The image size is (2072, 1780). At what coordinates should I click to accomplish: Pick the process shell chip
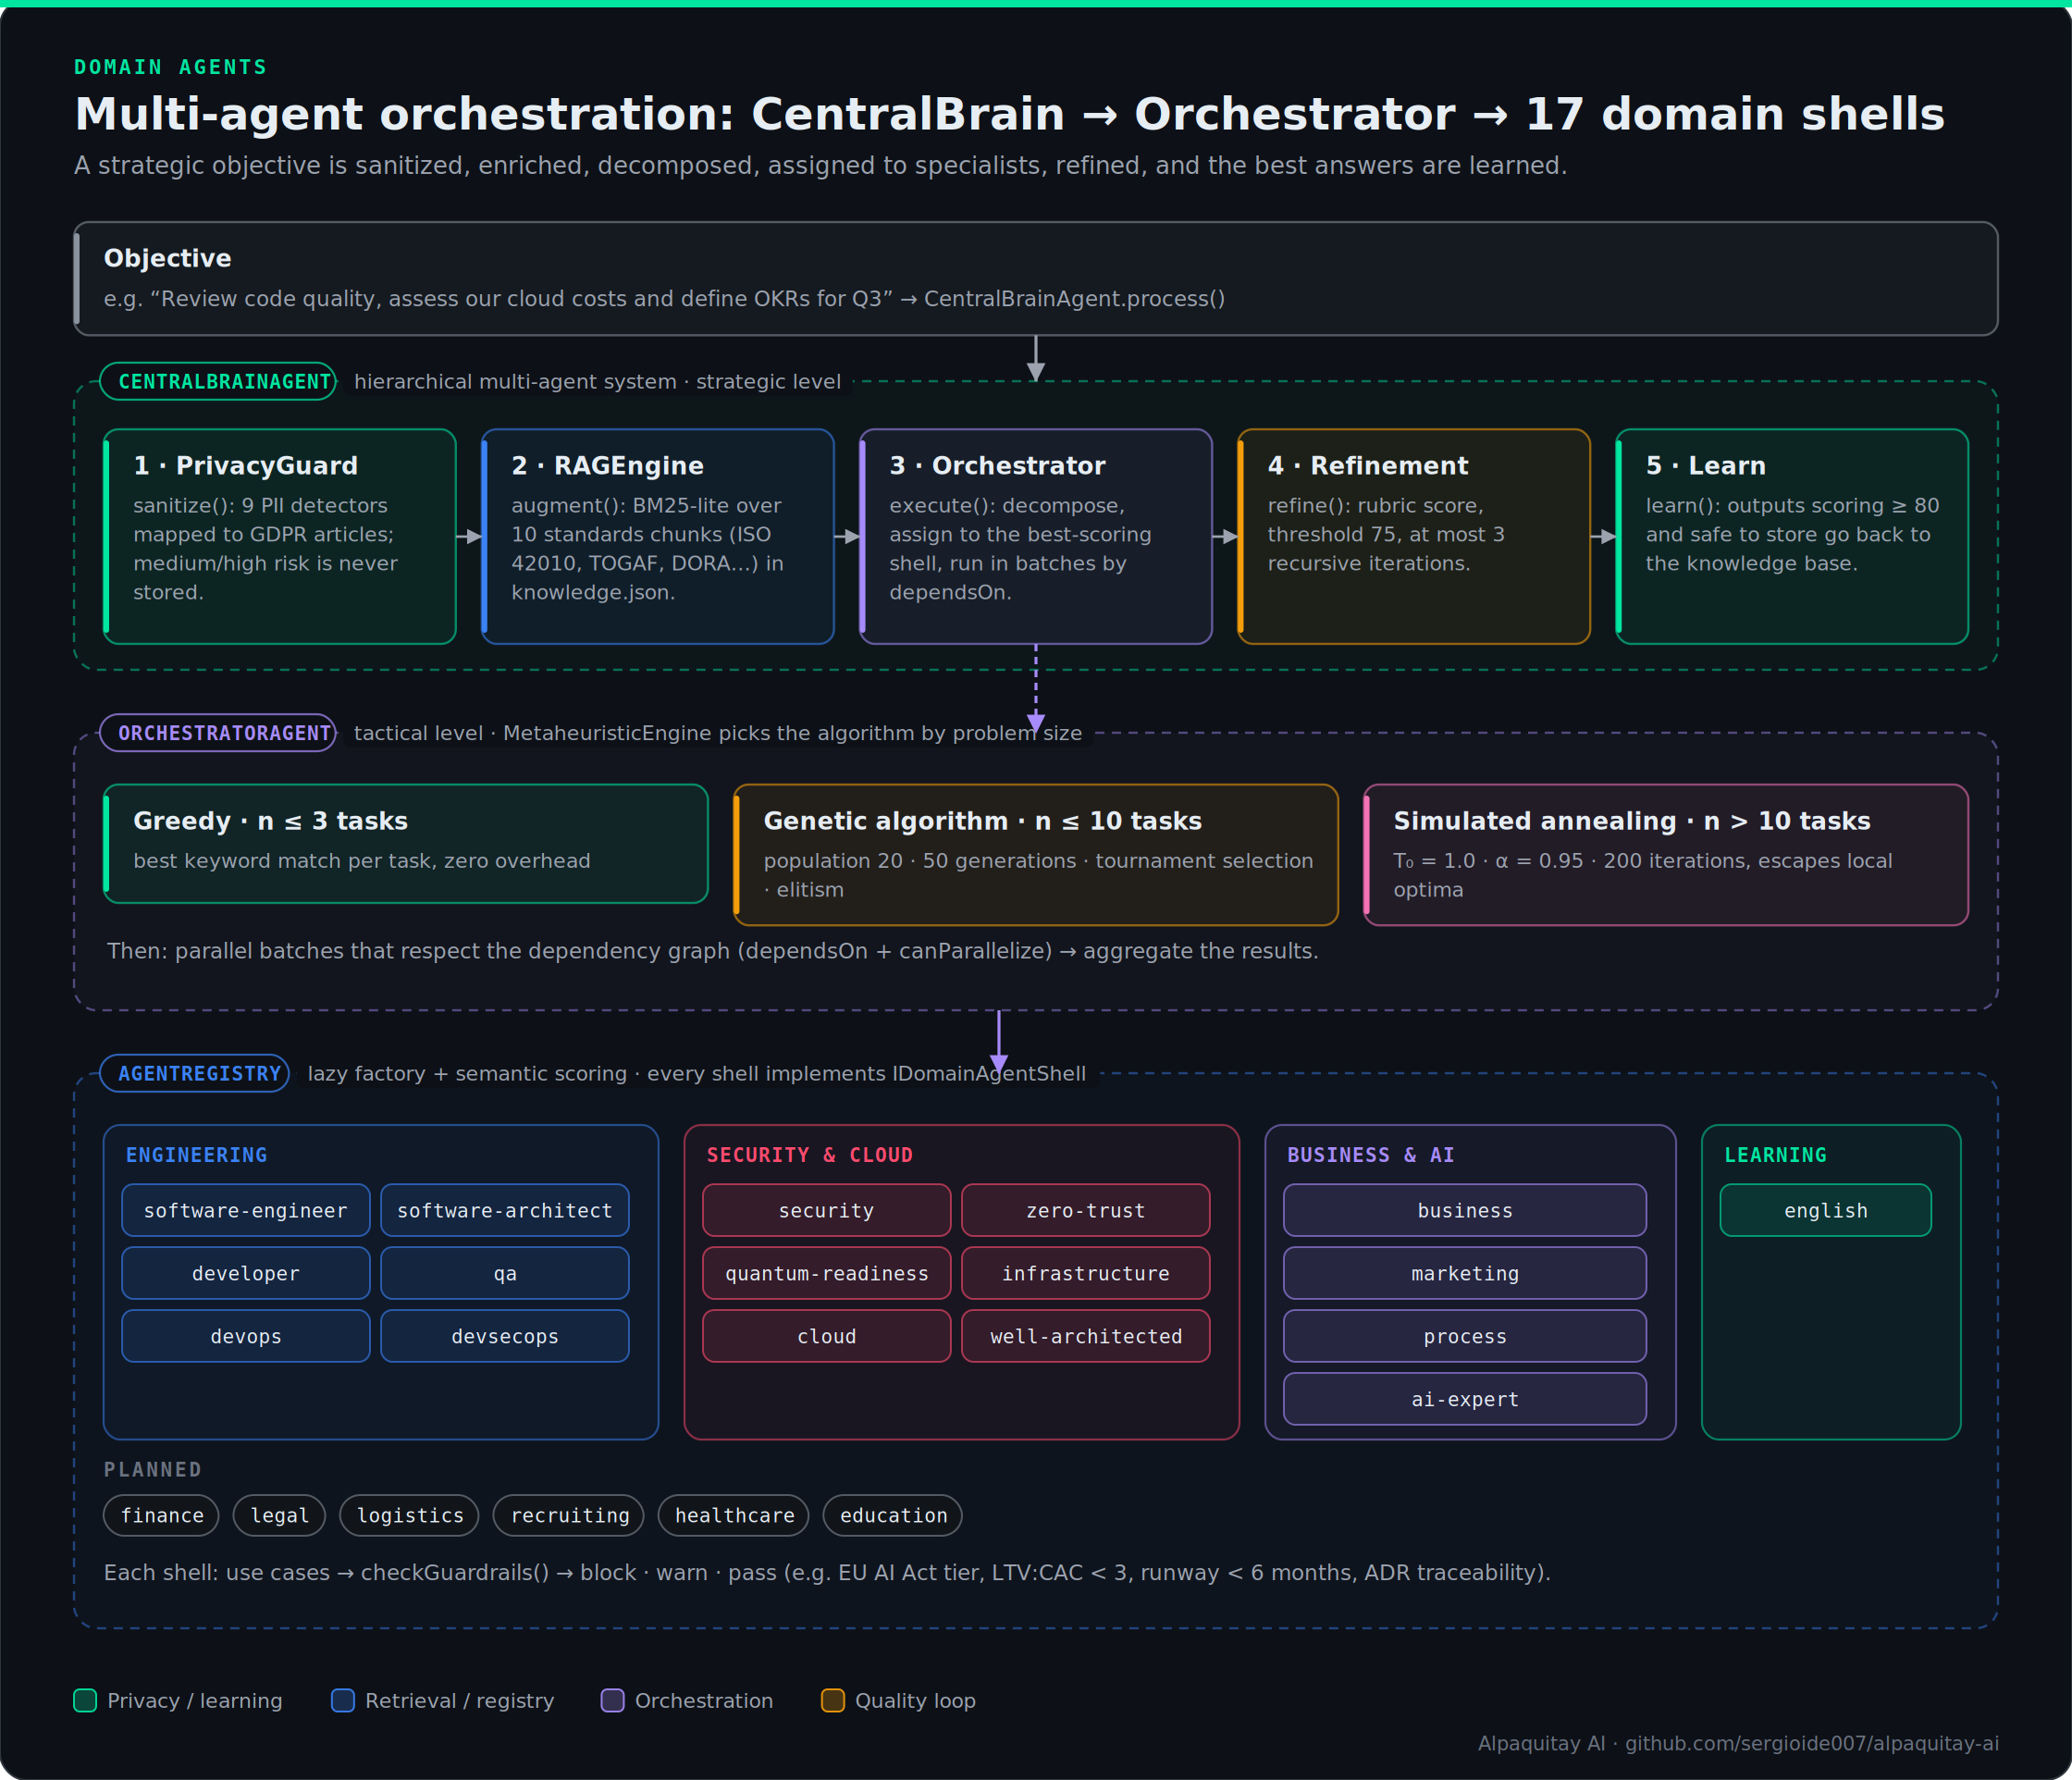tap(1465, 1336)
